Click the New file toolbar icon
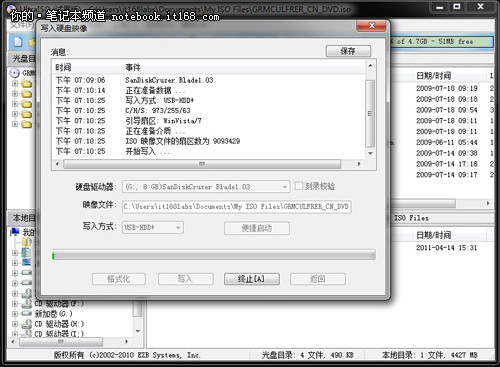Viewport: 500px width, 367px height. click(18, 42)
